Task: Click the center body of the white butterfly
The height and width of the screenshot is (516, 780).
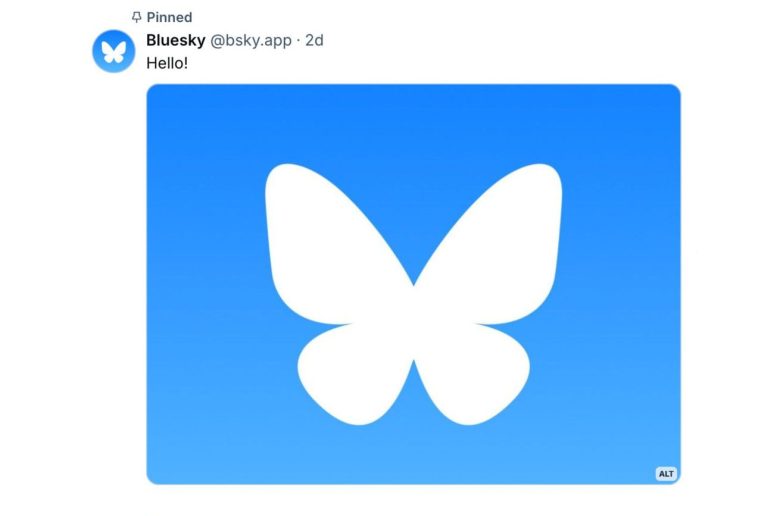Action: (x=413, y=322)
